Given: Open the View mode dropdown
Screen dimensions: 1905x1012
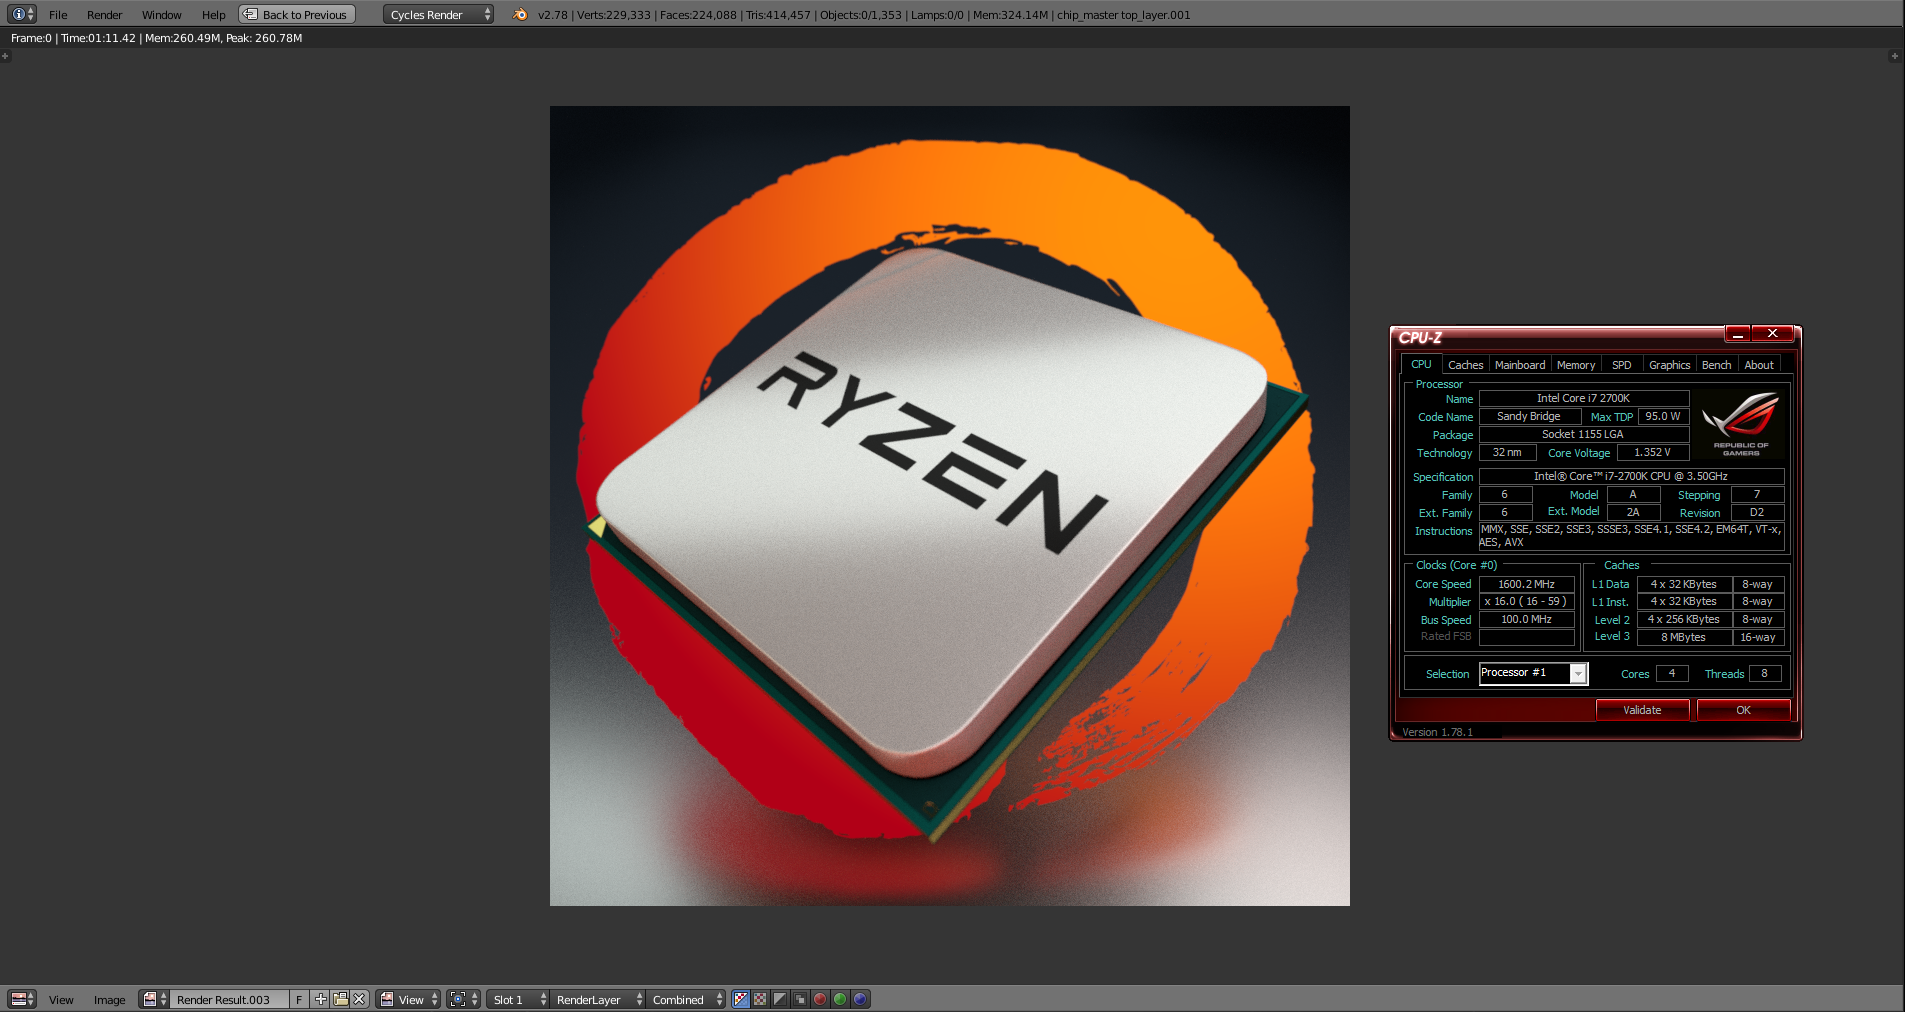Looking at the screenshot, I should [x=408, y=999].
